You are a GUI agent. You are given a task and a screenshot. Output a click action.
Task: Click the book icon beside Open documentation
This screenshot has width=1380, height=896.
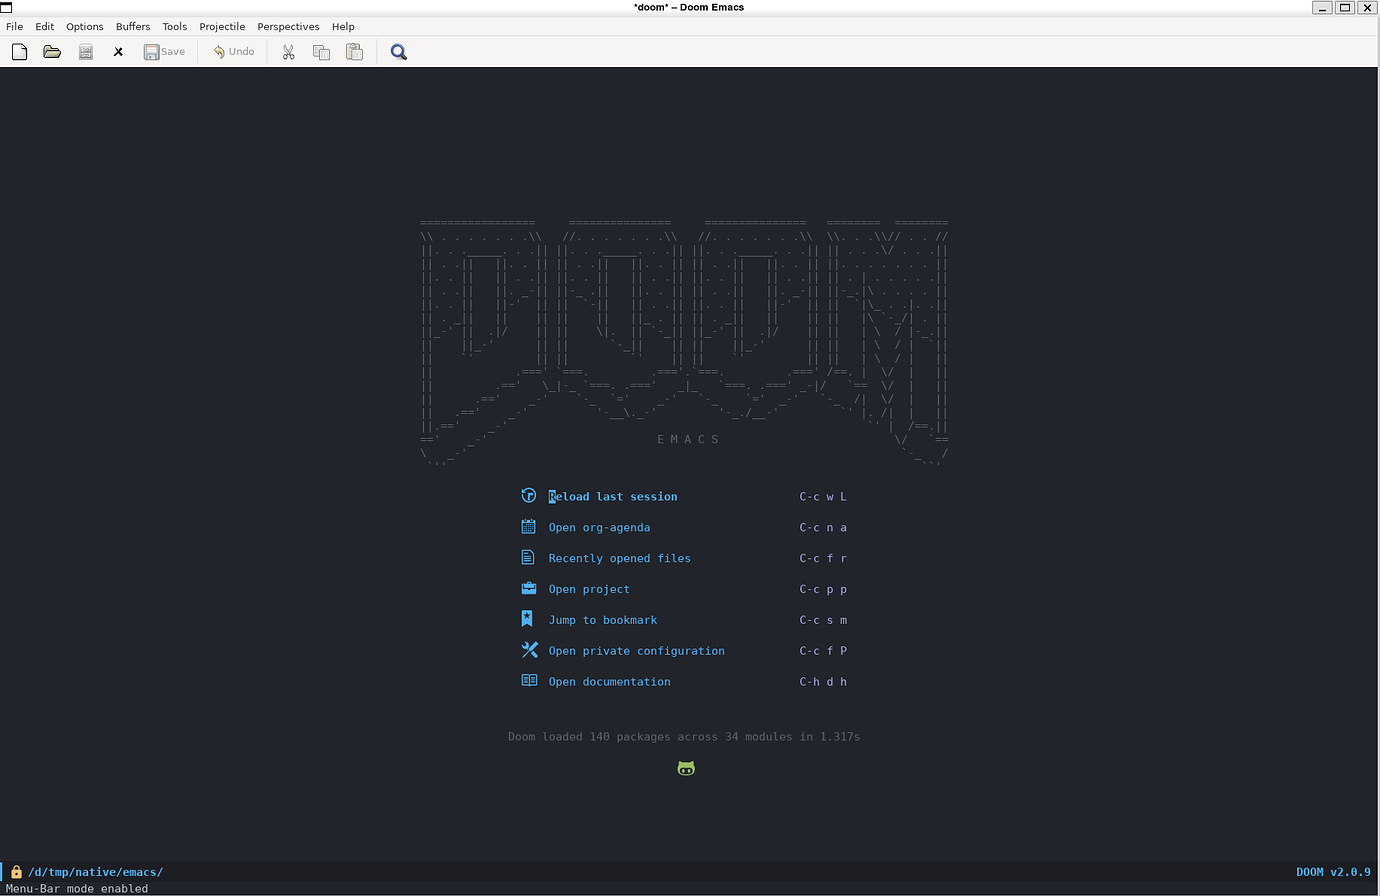[x=529, y=681]
